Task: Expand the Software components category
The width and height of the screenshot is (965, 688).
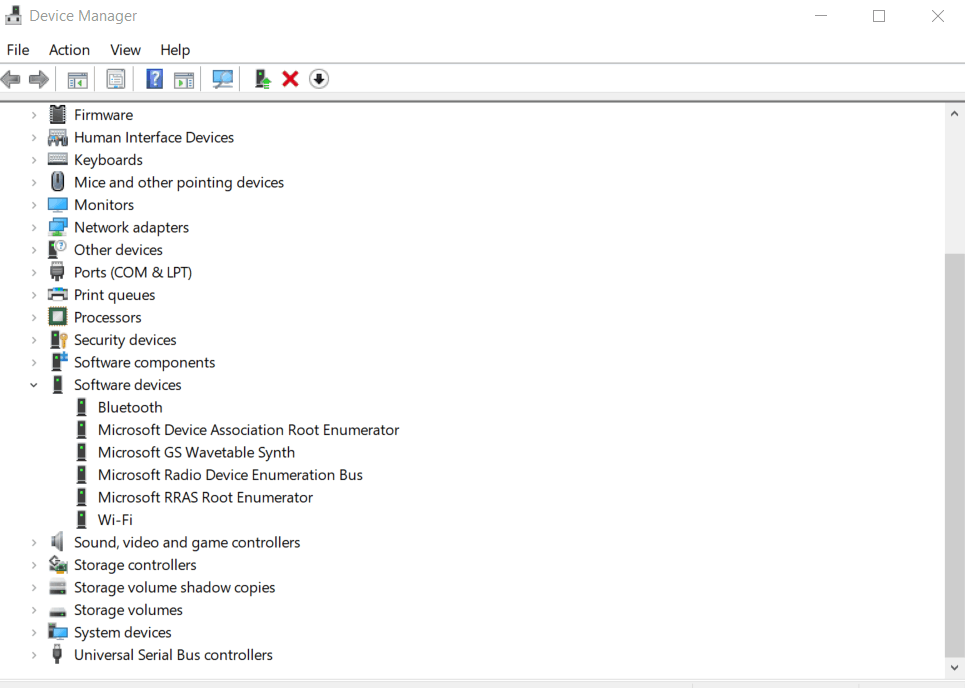Action: (x=34, y=363)
